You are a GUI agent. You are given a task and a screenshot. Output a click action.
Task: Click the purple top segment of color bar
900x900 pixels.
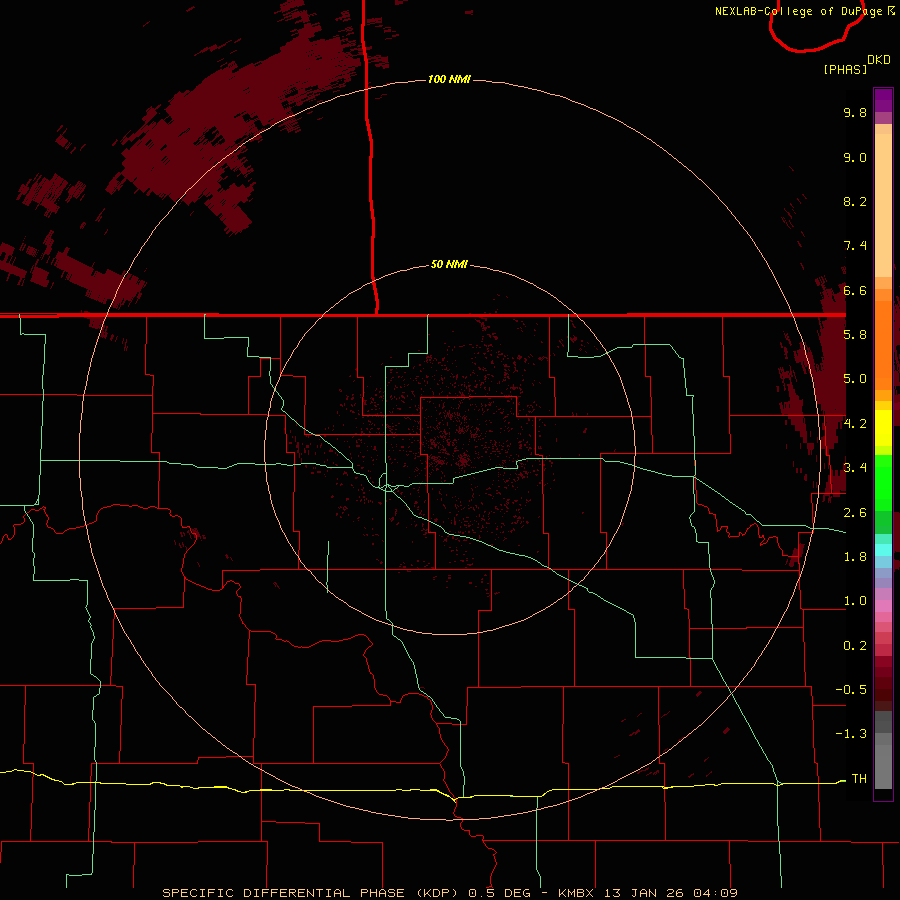pyautogui.click(x=883, y=100)
